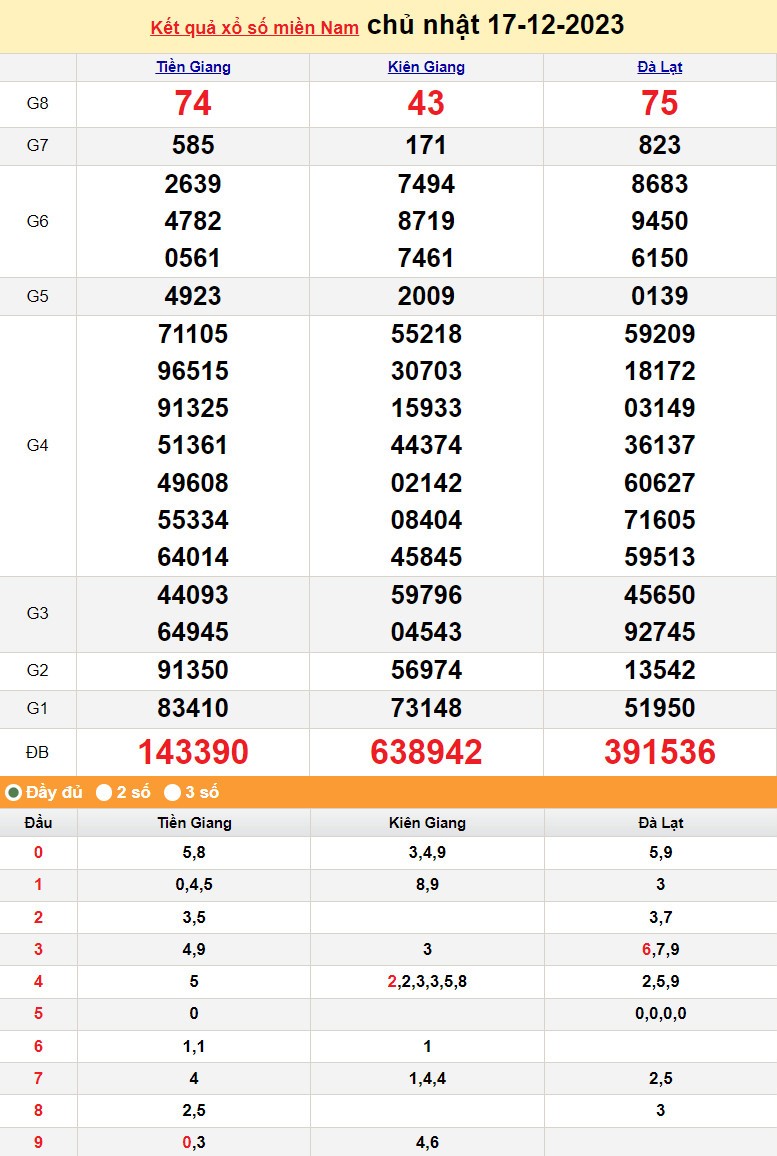Click G4 number 60627
The image size is (777, 1156).
[x=660, y=483]
